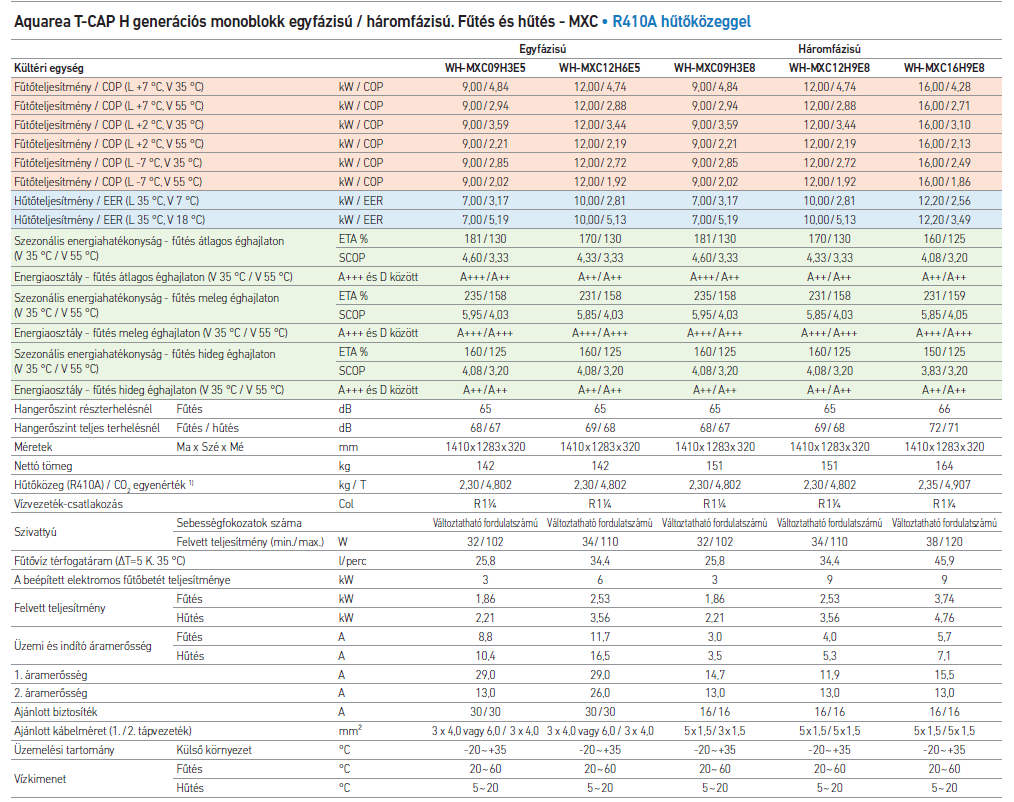
Task: Click the 'Külső környezet' sub-label
Action: pos(214,750)
